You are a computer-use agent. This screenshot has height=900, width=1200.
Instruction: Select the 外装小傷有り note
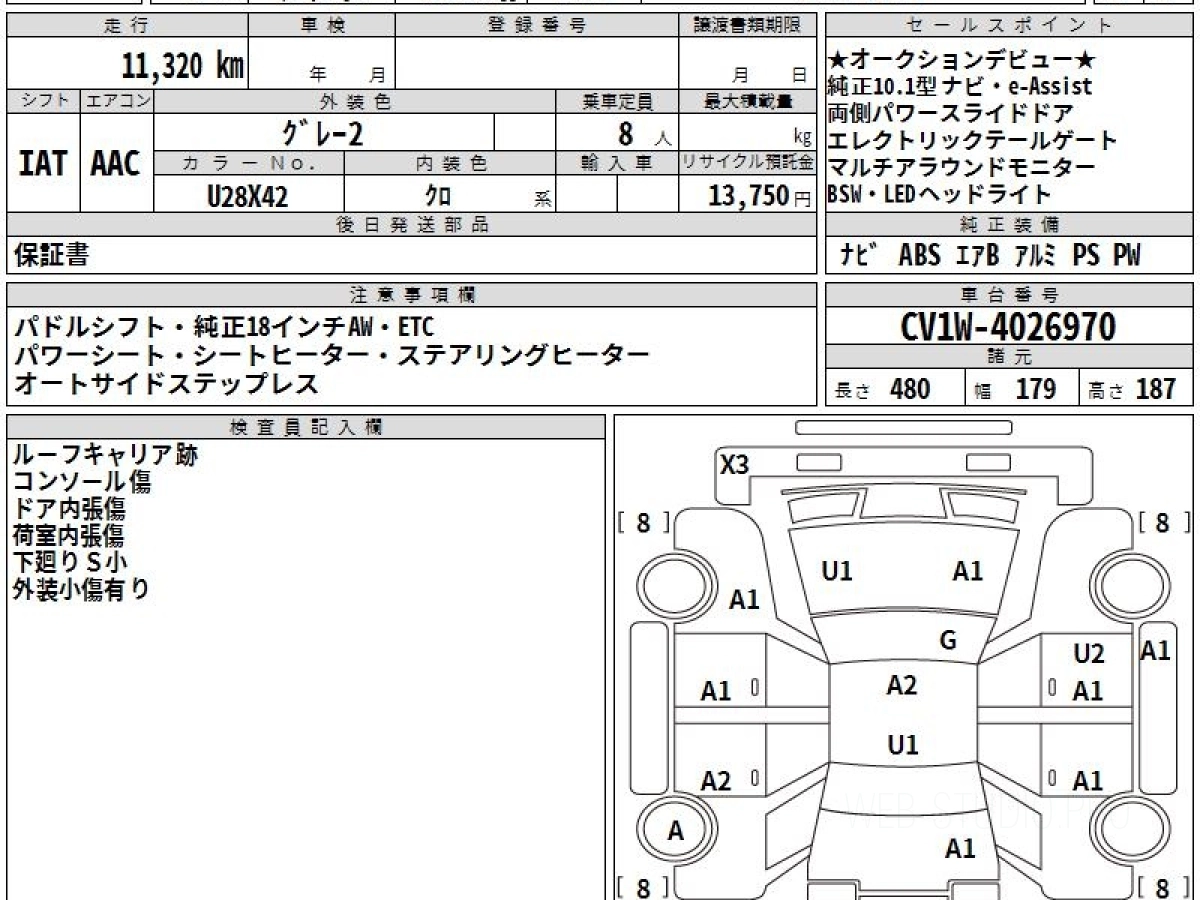click(x=81, y=589)
